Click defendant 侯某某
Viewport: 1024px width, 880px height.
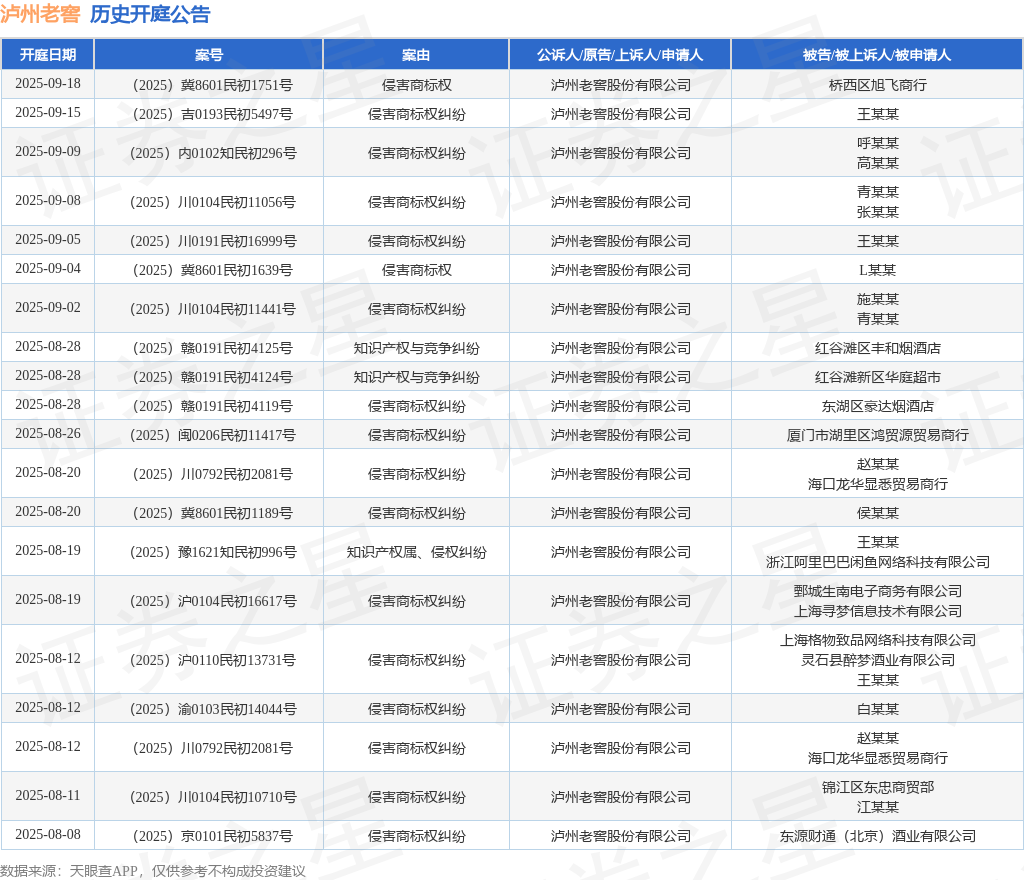(x=878, y=513)
